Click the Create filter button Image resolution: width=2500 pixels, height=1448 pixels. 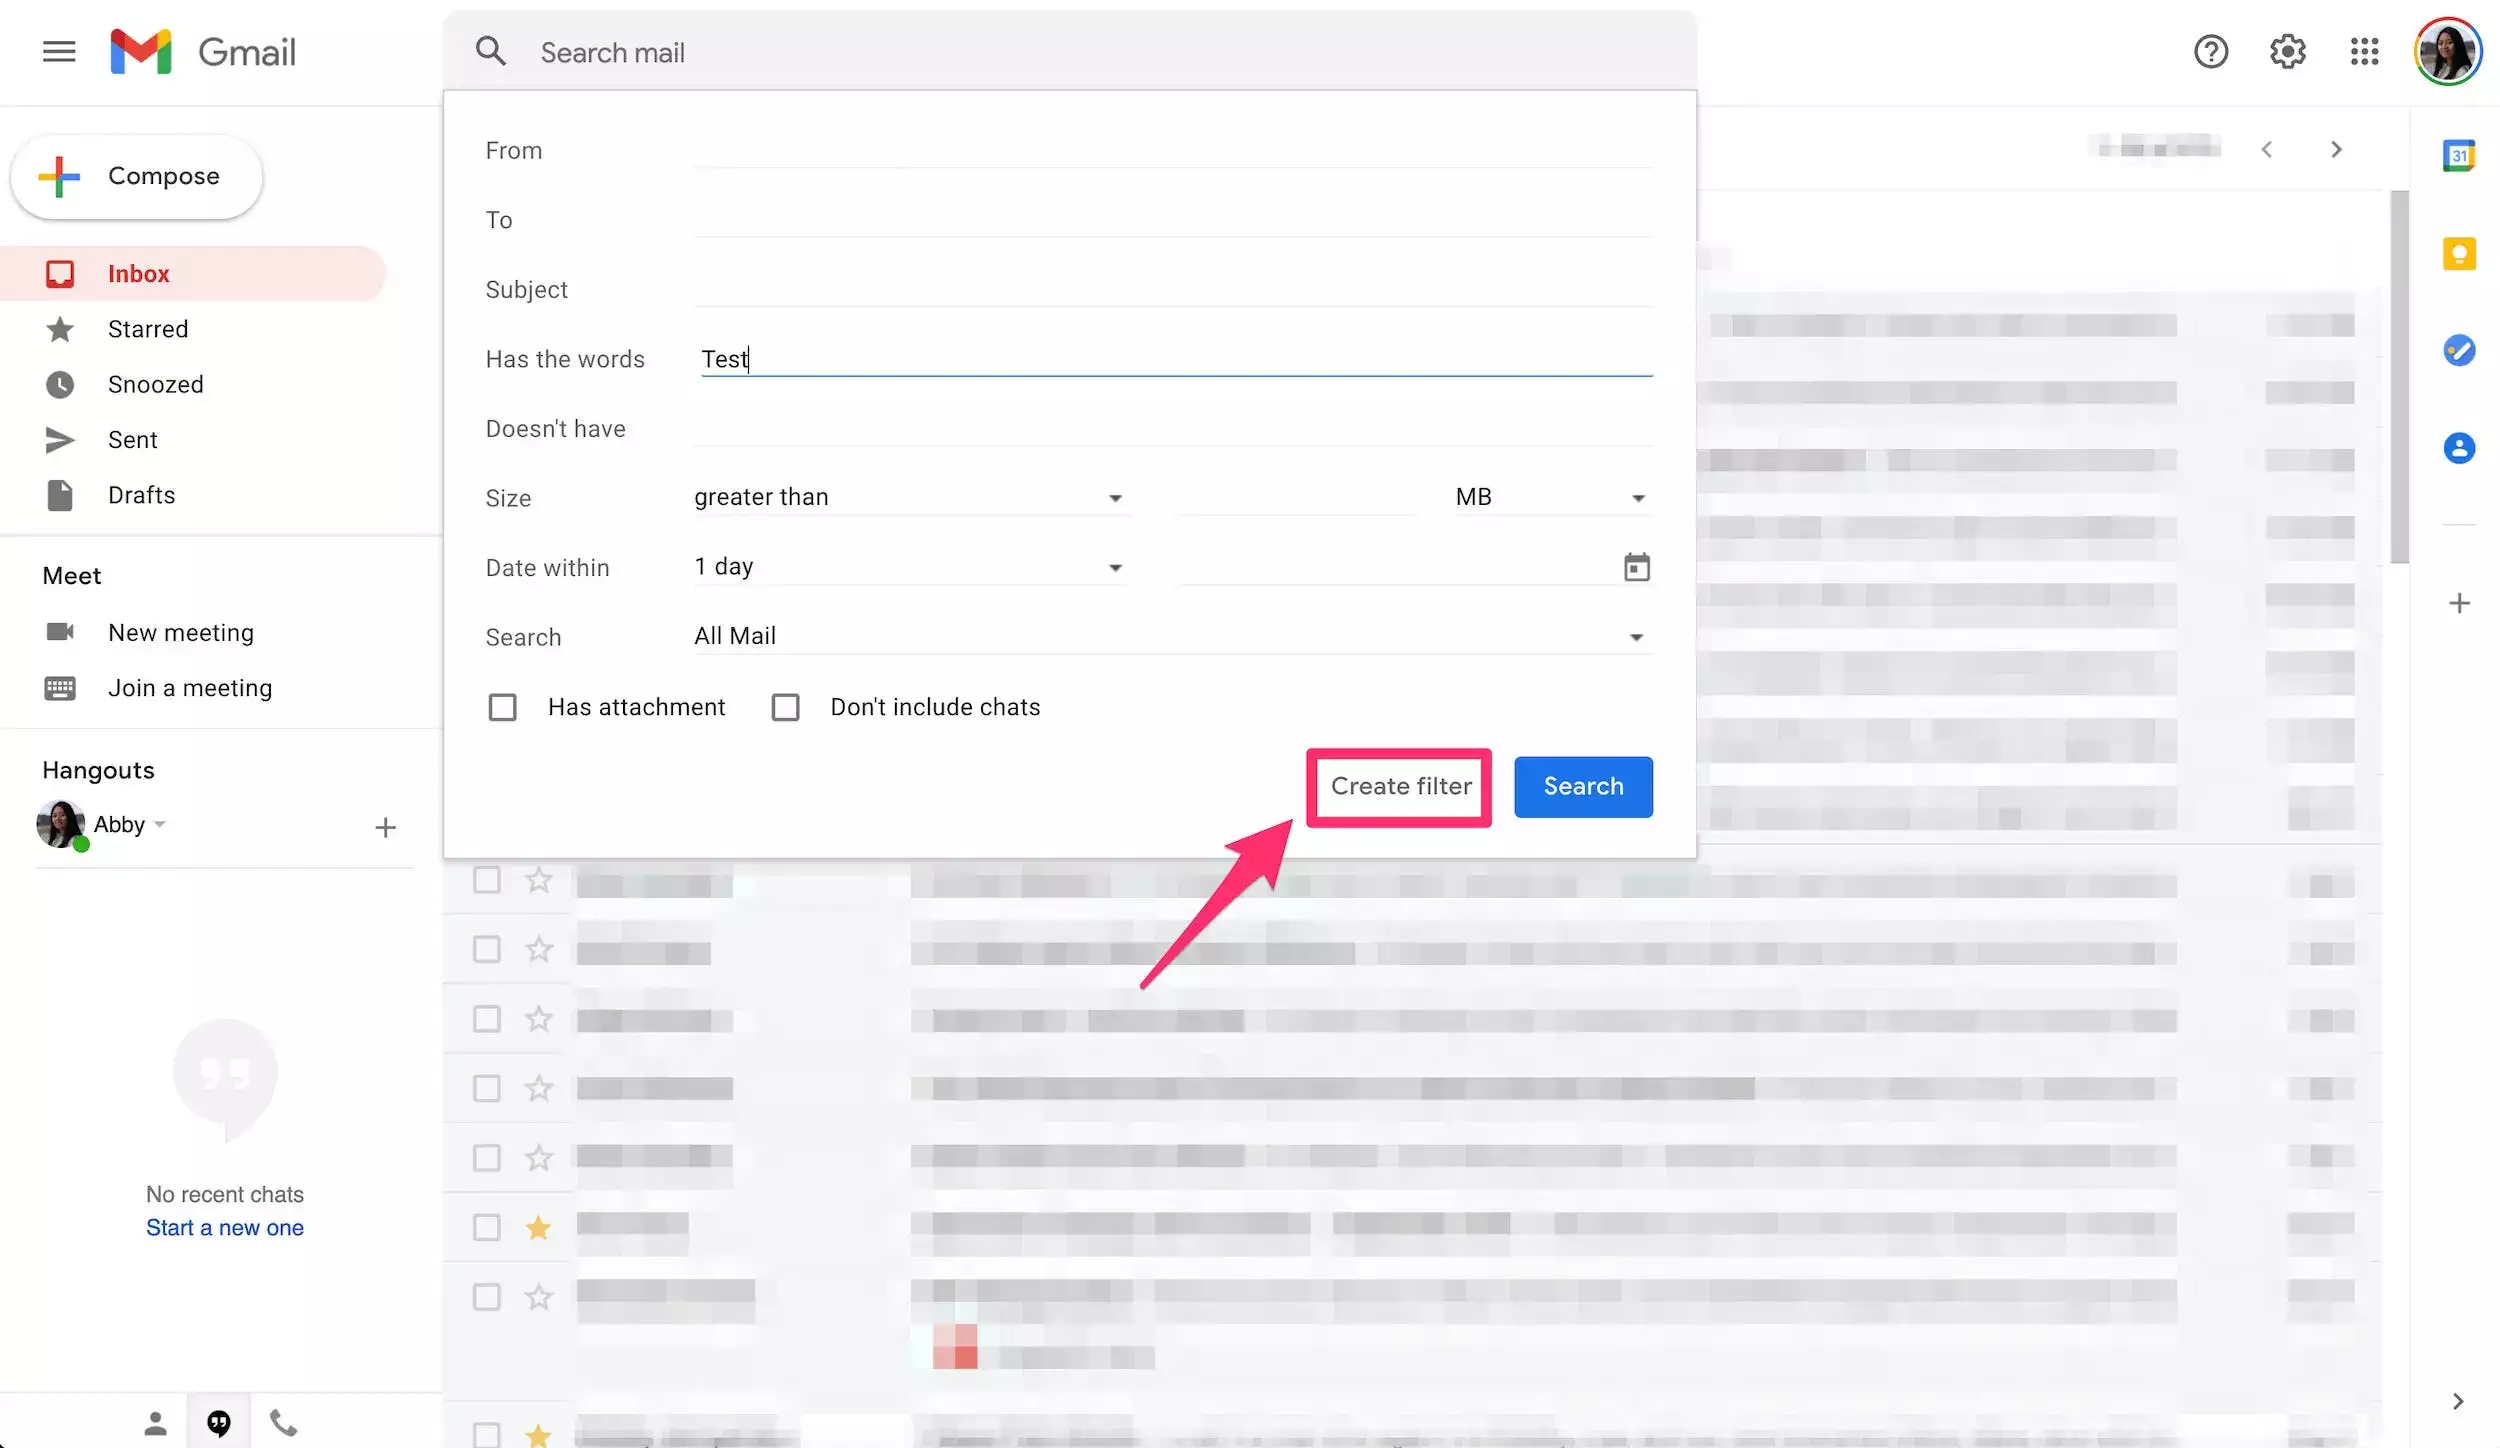[1400, 786]
